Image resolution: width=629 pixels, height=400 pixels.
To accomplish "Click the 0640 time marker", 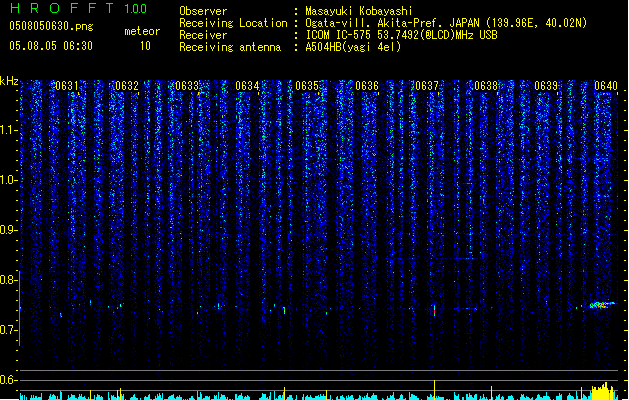I will point(606,86).
